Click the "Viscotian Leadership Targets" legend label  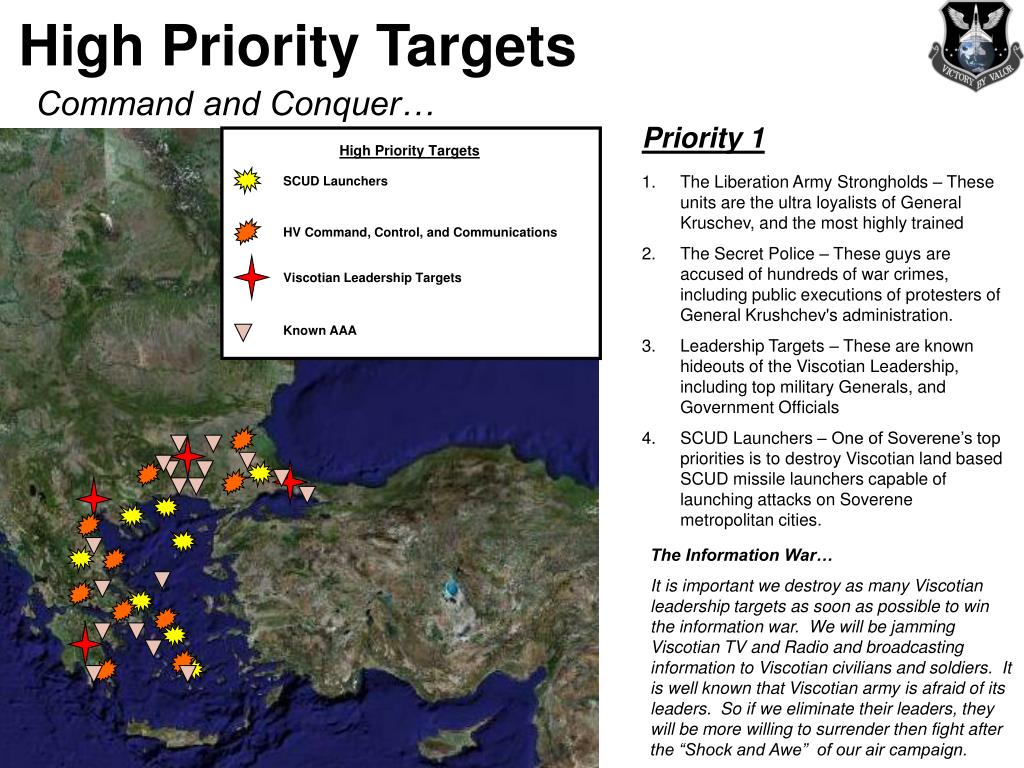pos(372,278)
